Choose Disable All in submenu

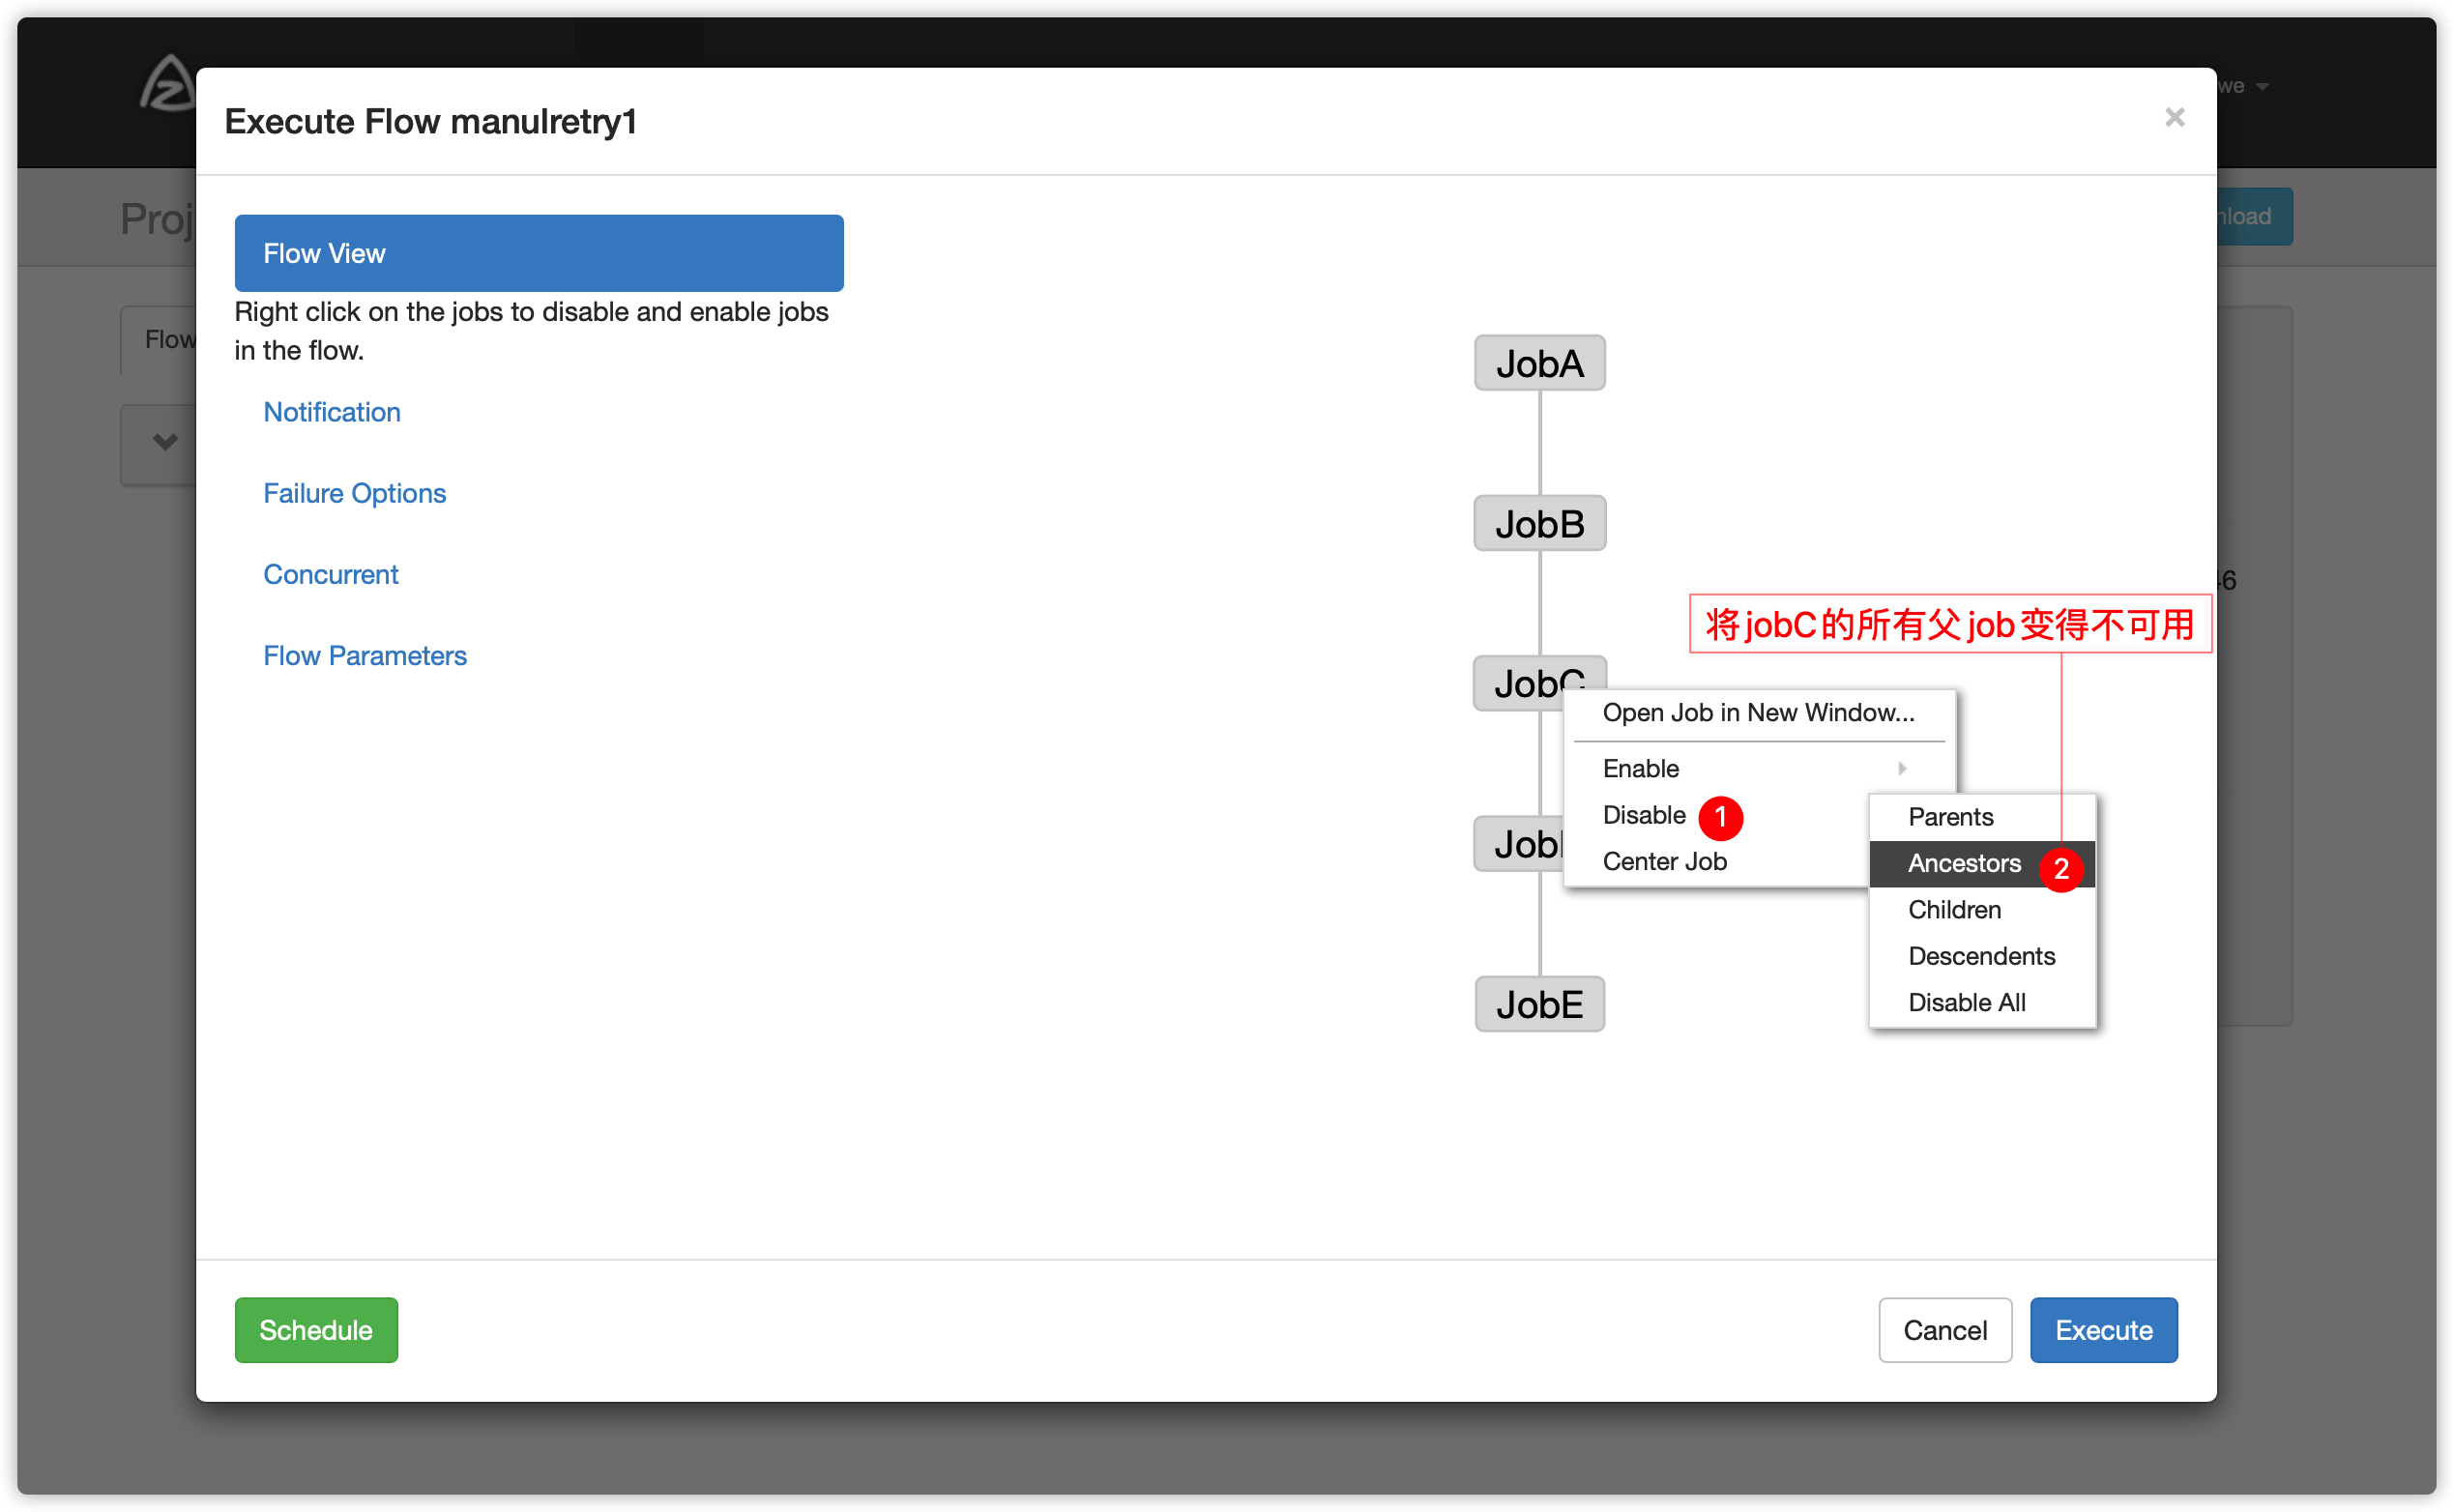(1982, 1002)
